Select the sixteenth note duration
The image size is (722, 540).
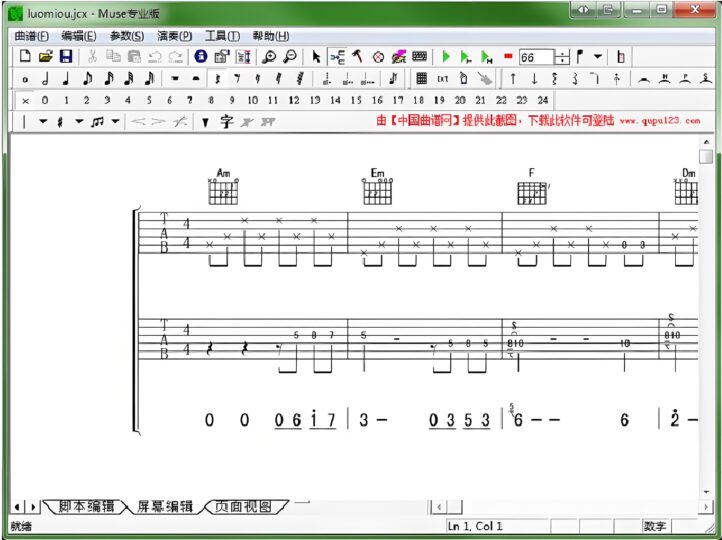click(108, 79)
